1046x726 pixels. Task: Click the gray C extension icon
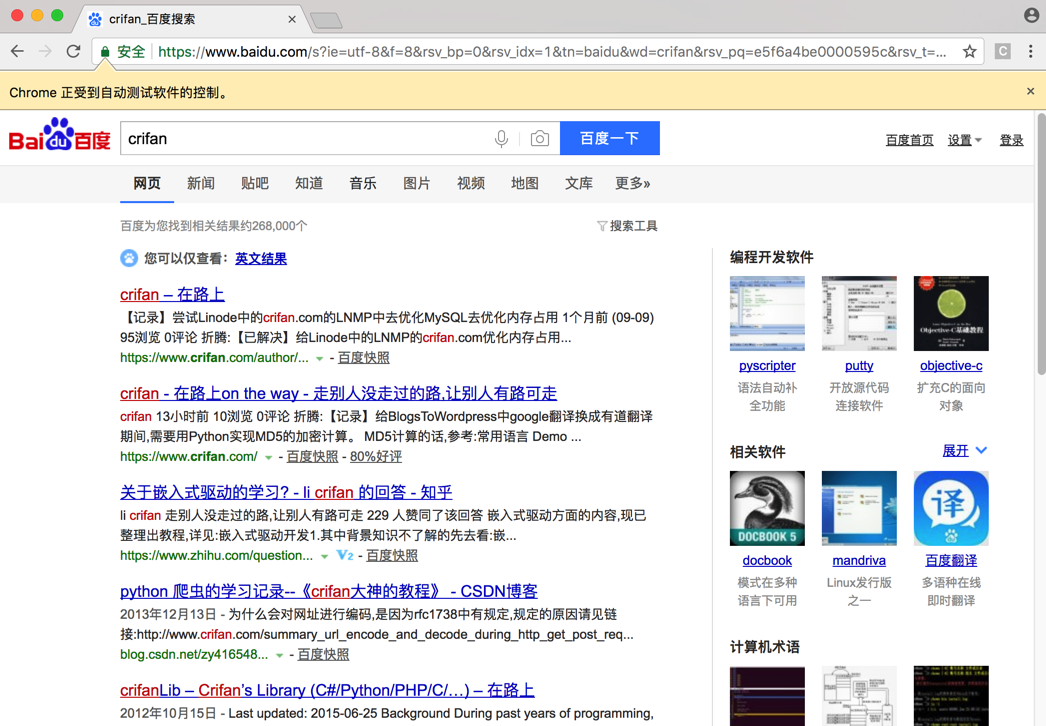(x=1003, y=51)
